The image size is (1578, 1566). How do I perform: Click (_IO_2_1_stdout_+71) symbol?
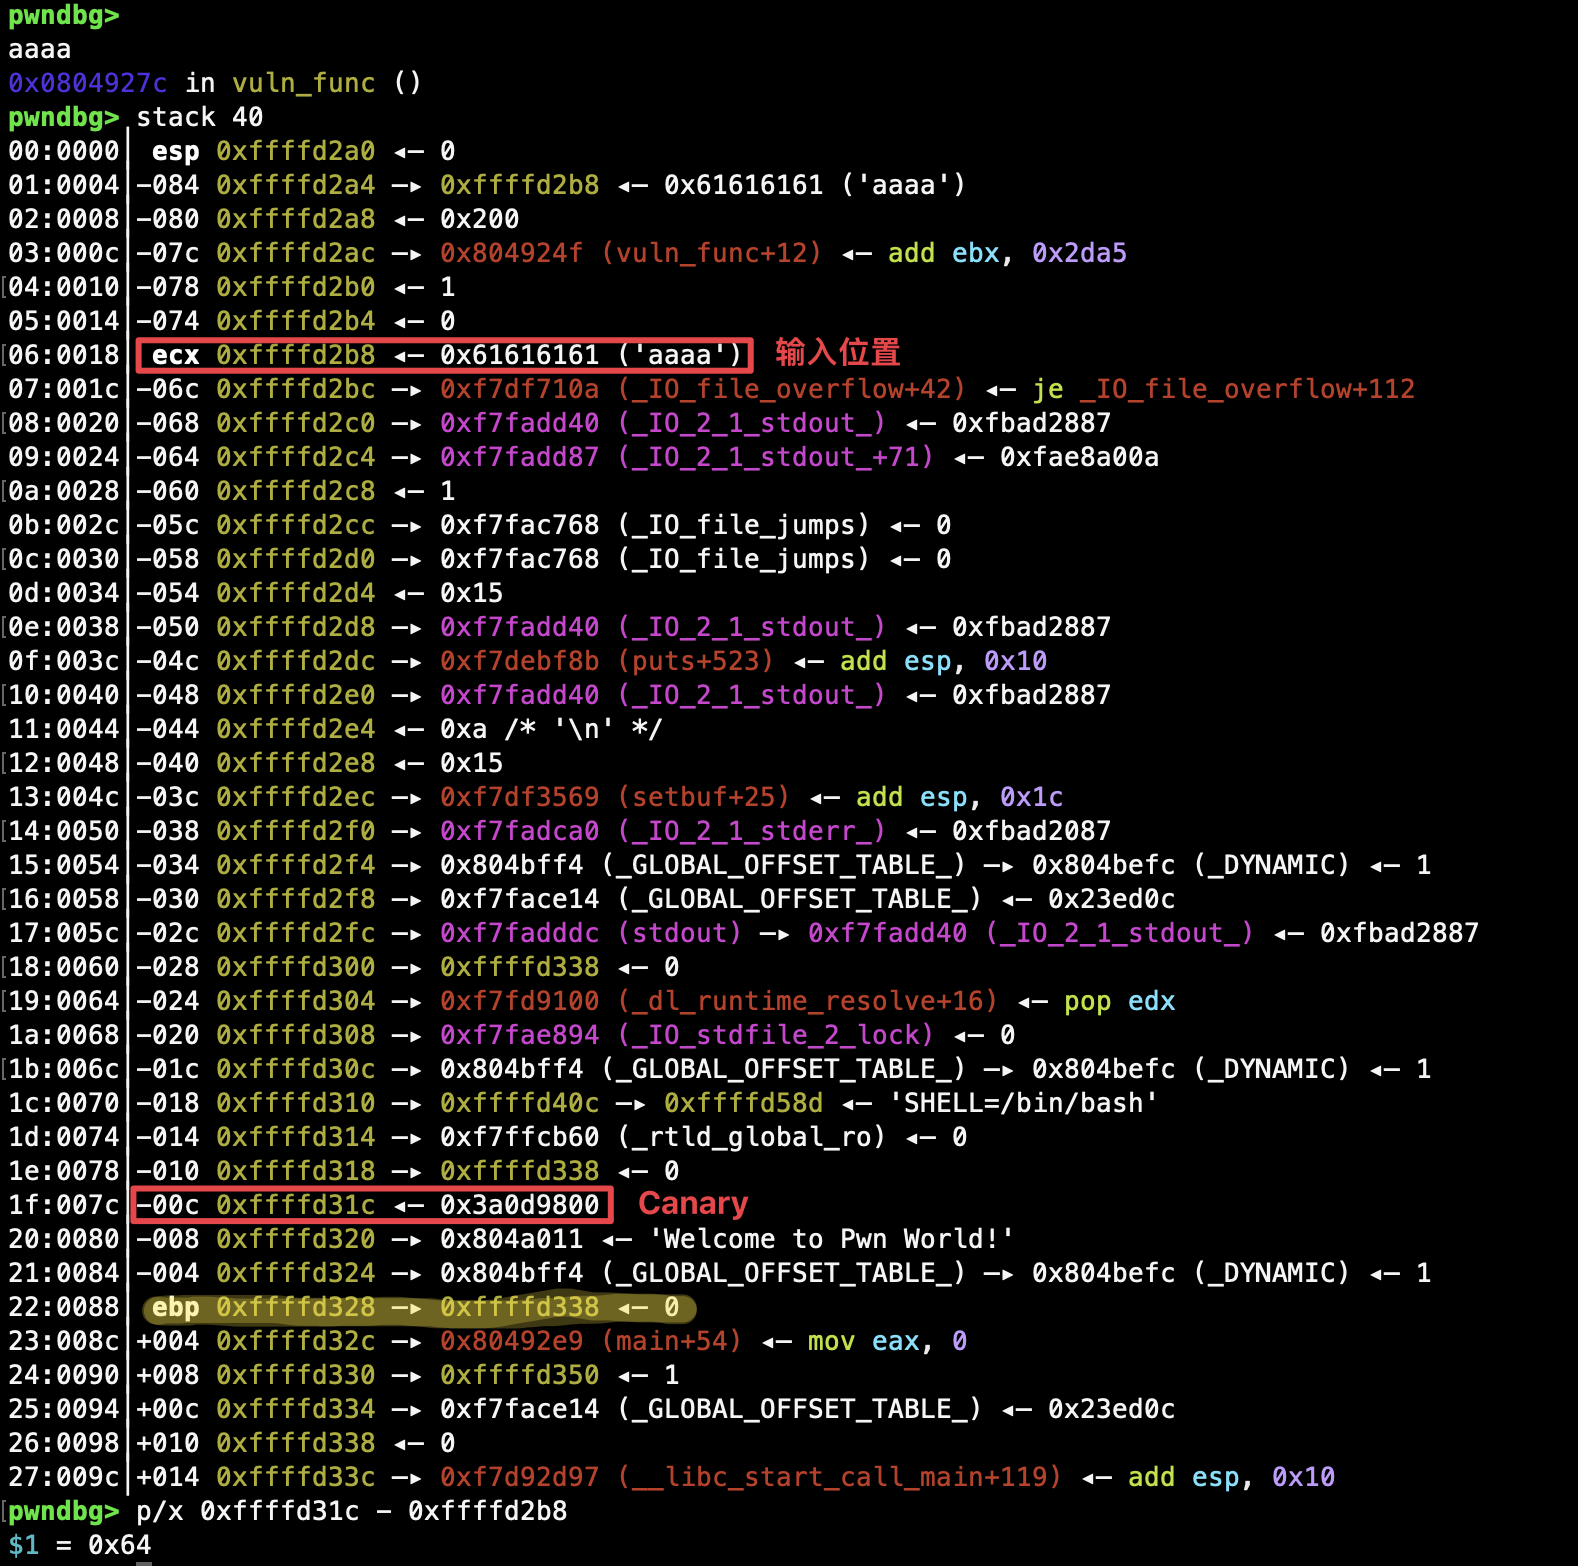776,457
